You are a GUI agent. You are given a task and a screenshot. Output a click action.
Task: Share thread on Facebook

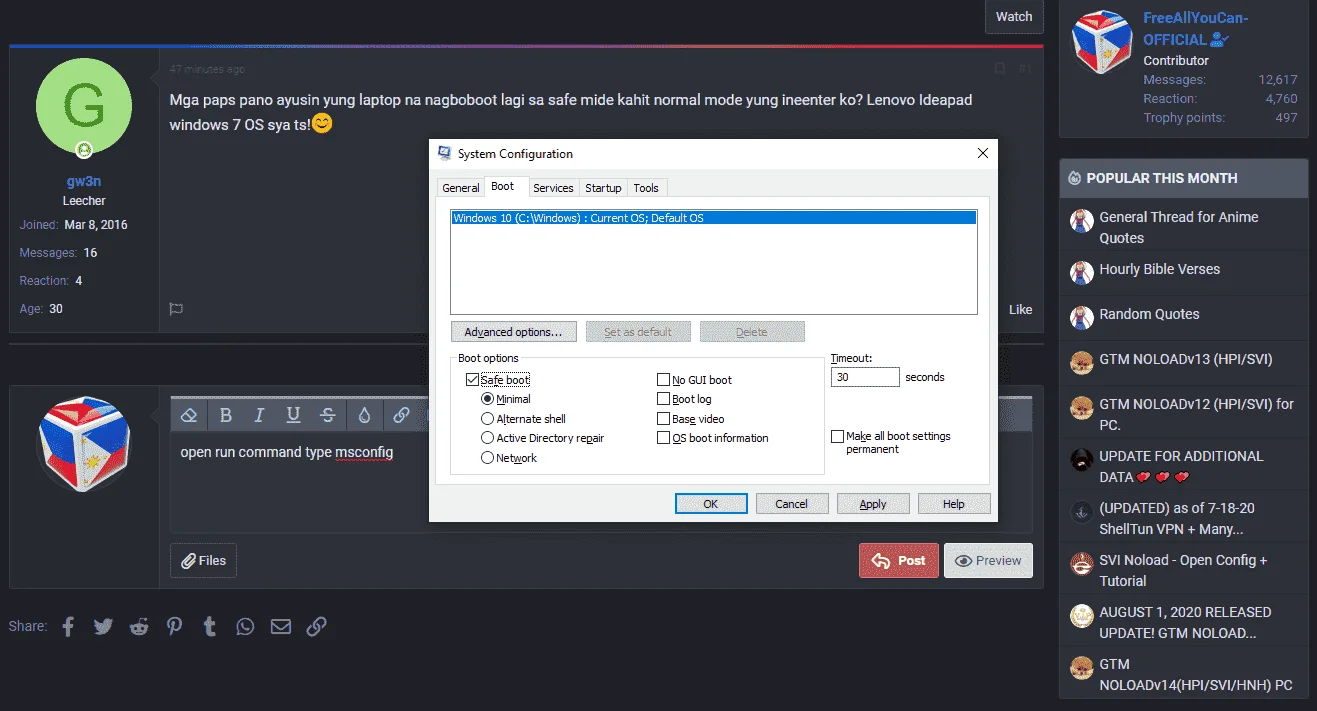68,626
